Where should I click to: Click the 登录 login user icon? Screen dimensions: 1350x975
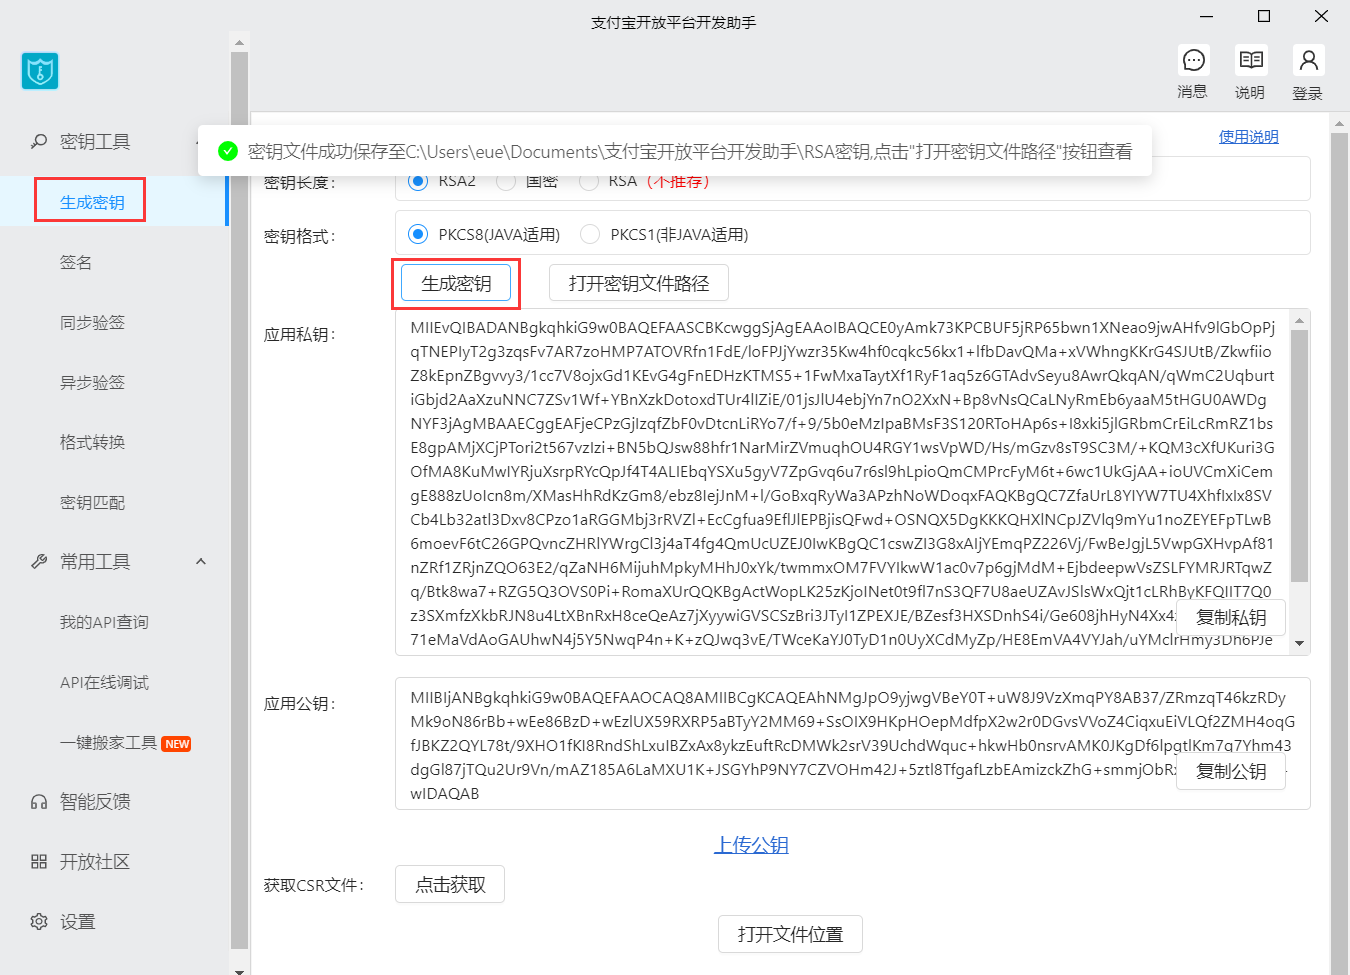tap(1308, 60)
